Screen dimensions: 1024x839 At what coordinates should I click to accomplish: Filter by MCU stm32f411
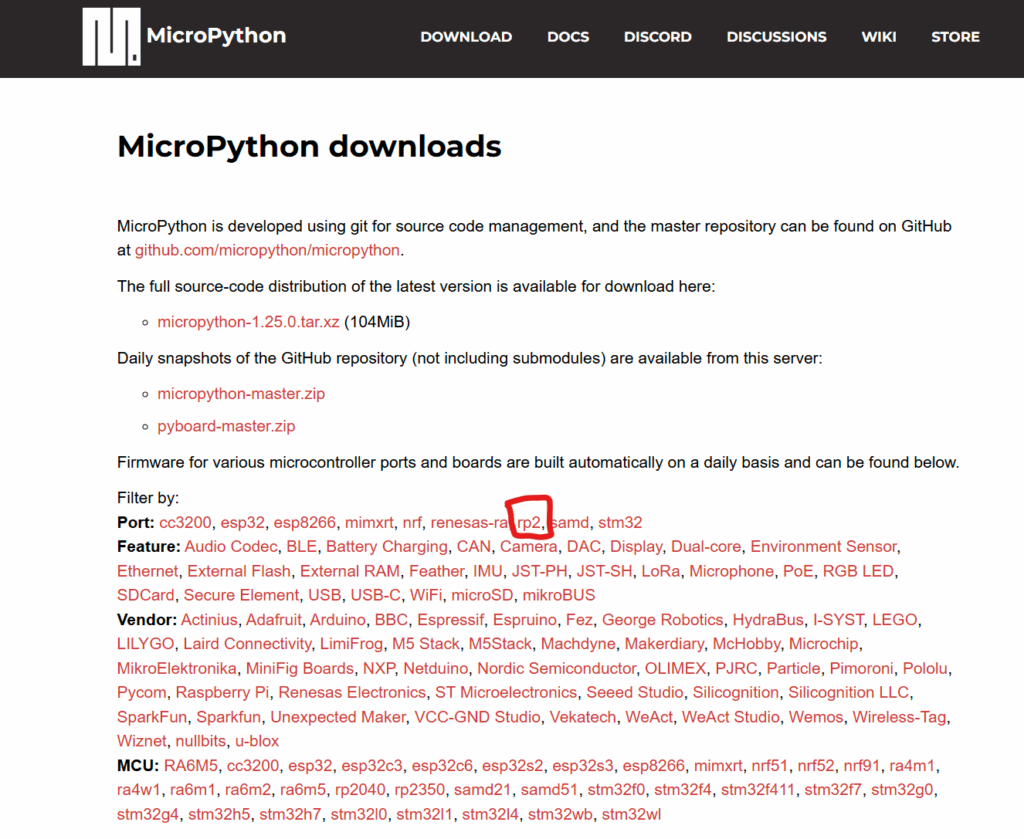click(758, 790)
